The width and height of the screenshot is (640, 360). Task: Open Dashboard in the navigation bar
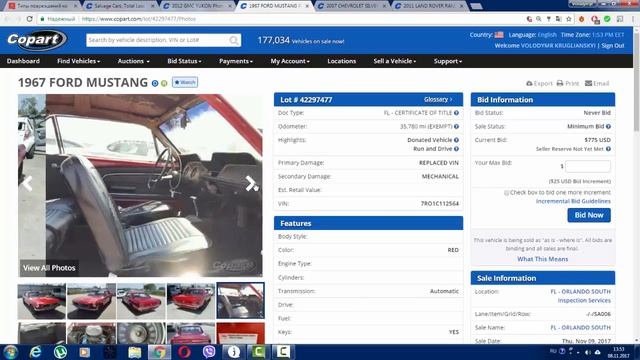[23, 61]
